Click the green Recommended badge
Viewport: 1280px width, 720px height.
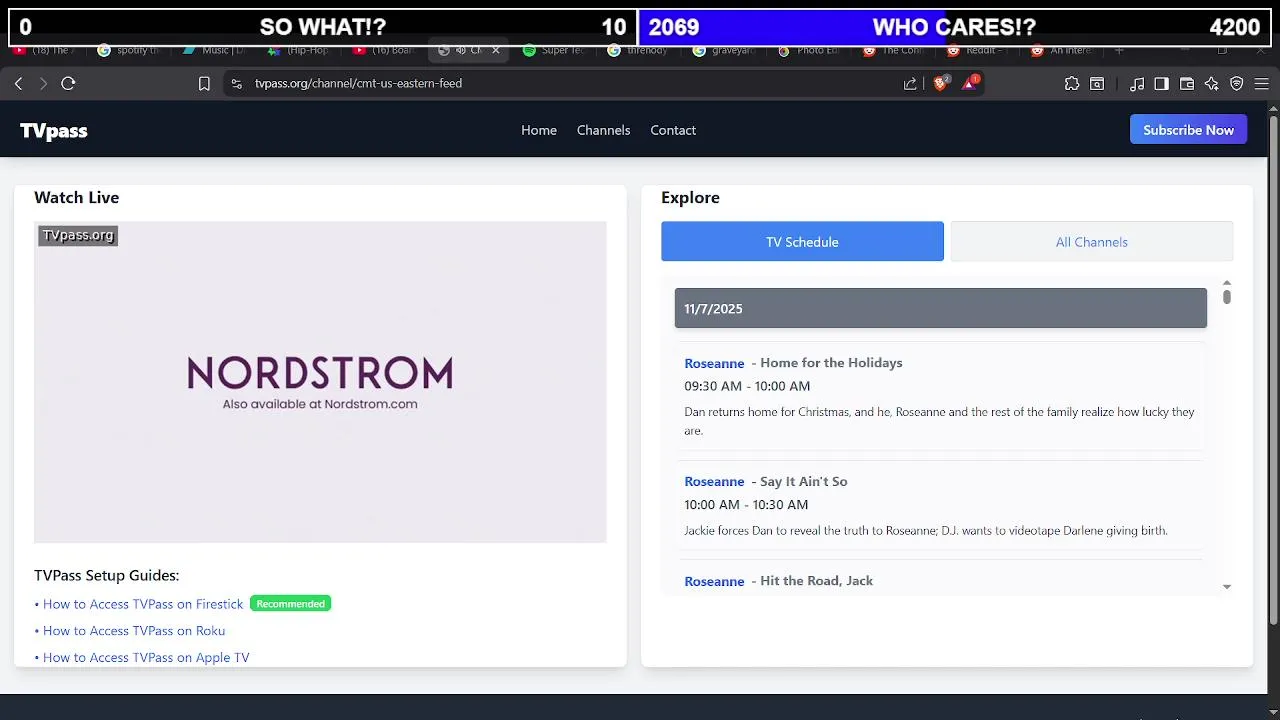[x=290, y=604]
